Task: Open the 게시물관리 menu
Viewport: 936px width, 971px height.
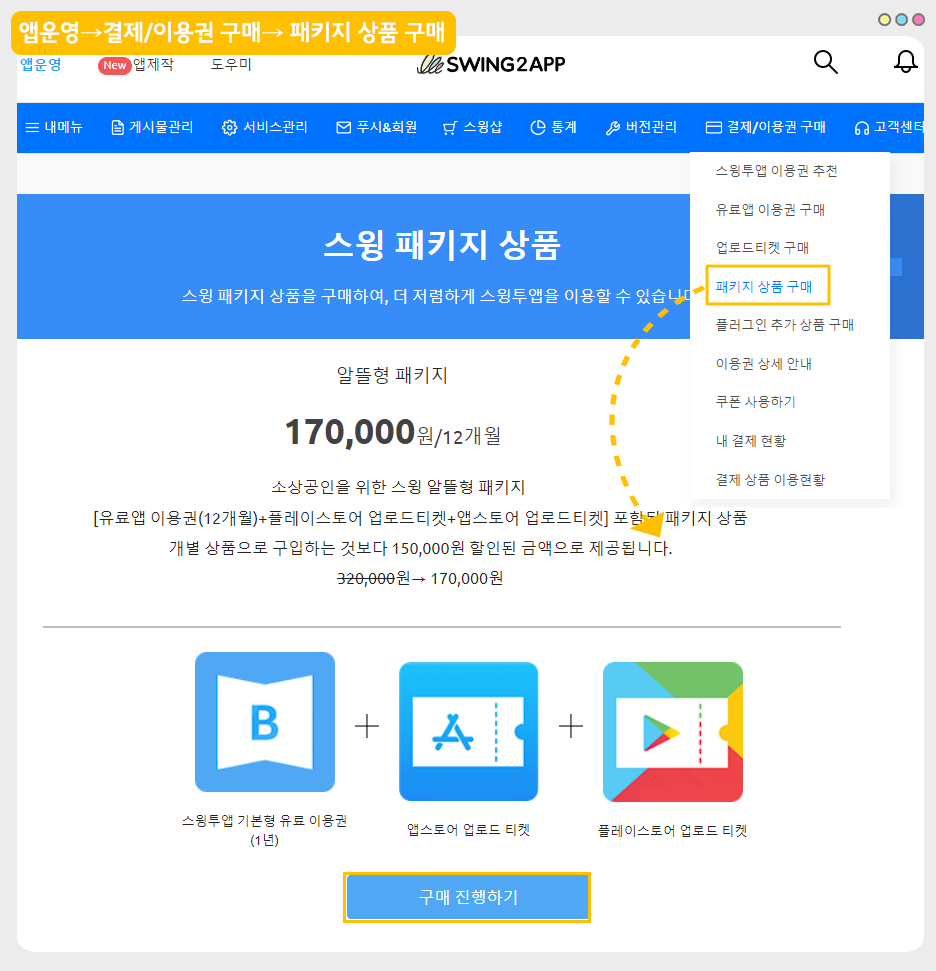Action: (152, 128)
